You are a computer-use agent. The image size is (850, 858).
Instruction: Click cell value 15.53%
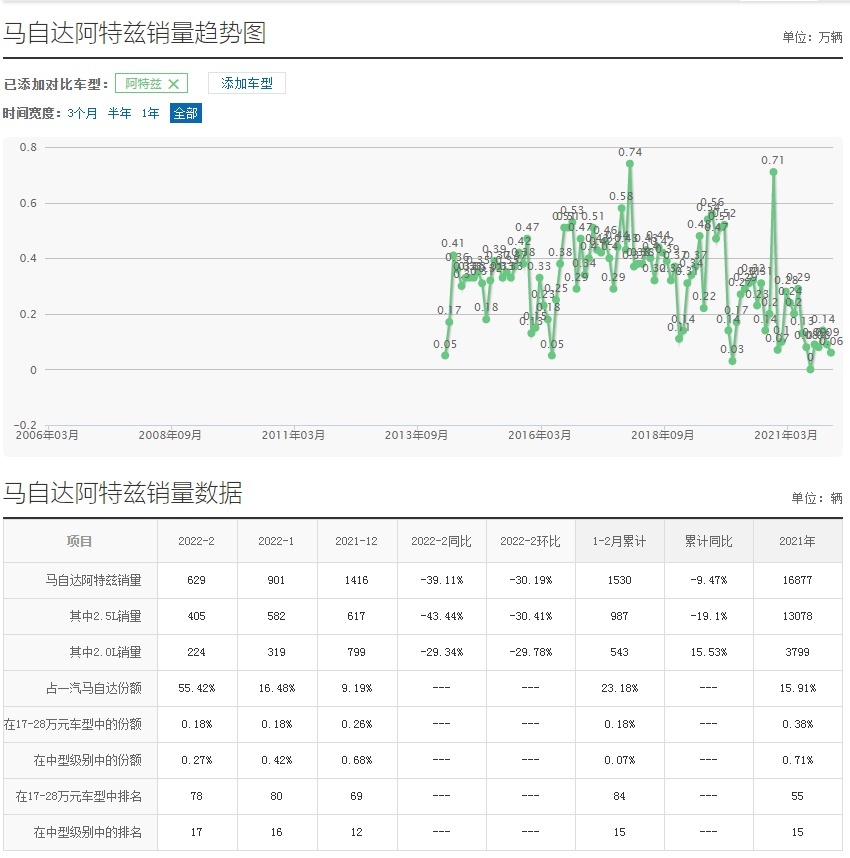[x=709, y=652]
